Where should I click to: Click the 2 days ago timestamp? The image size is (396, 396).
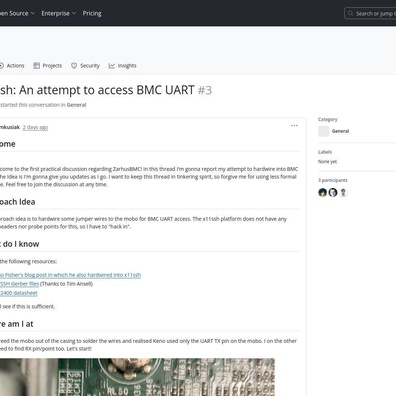[35, 127]
